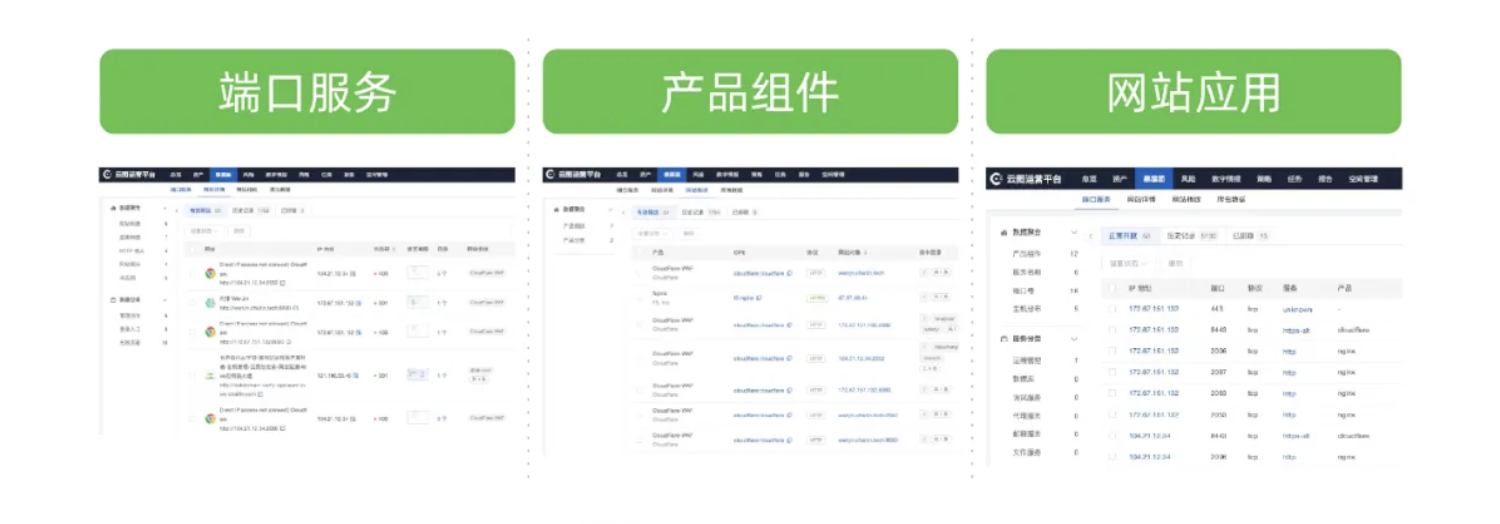Click the 数据分类 icon in 端口服务 sidebar
Image resolution: width=1500 pixels, height=524 pixels.
point(112,300)
